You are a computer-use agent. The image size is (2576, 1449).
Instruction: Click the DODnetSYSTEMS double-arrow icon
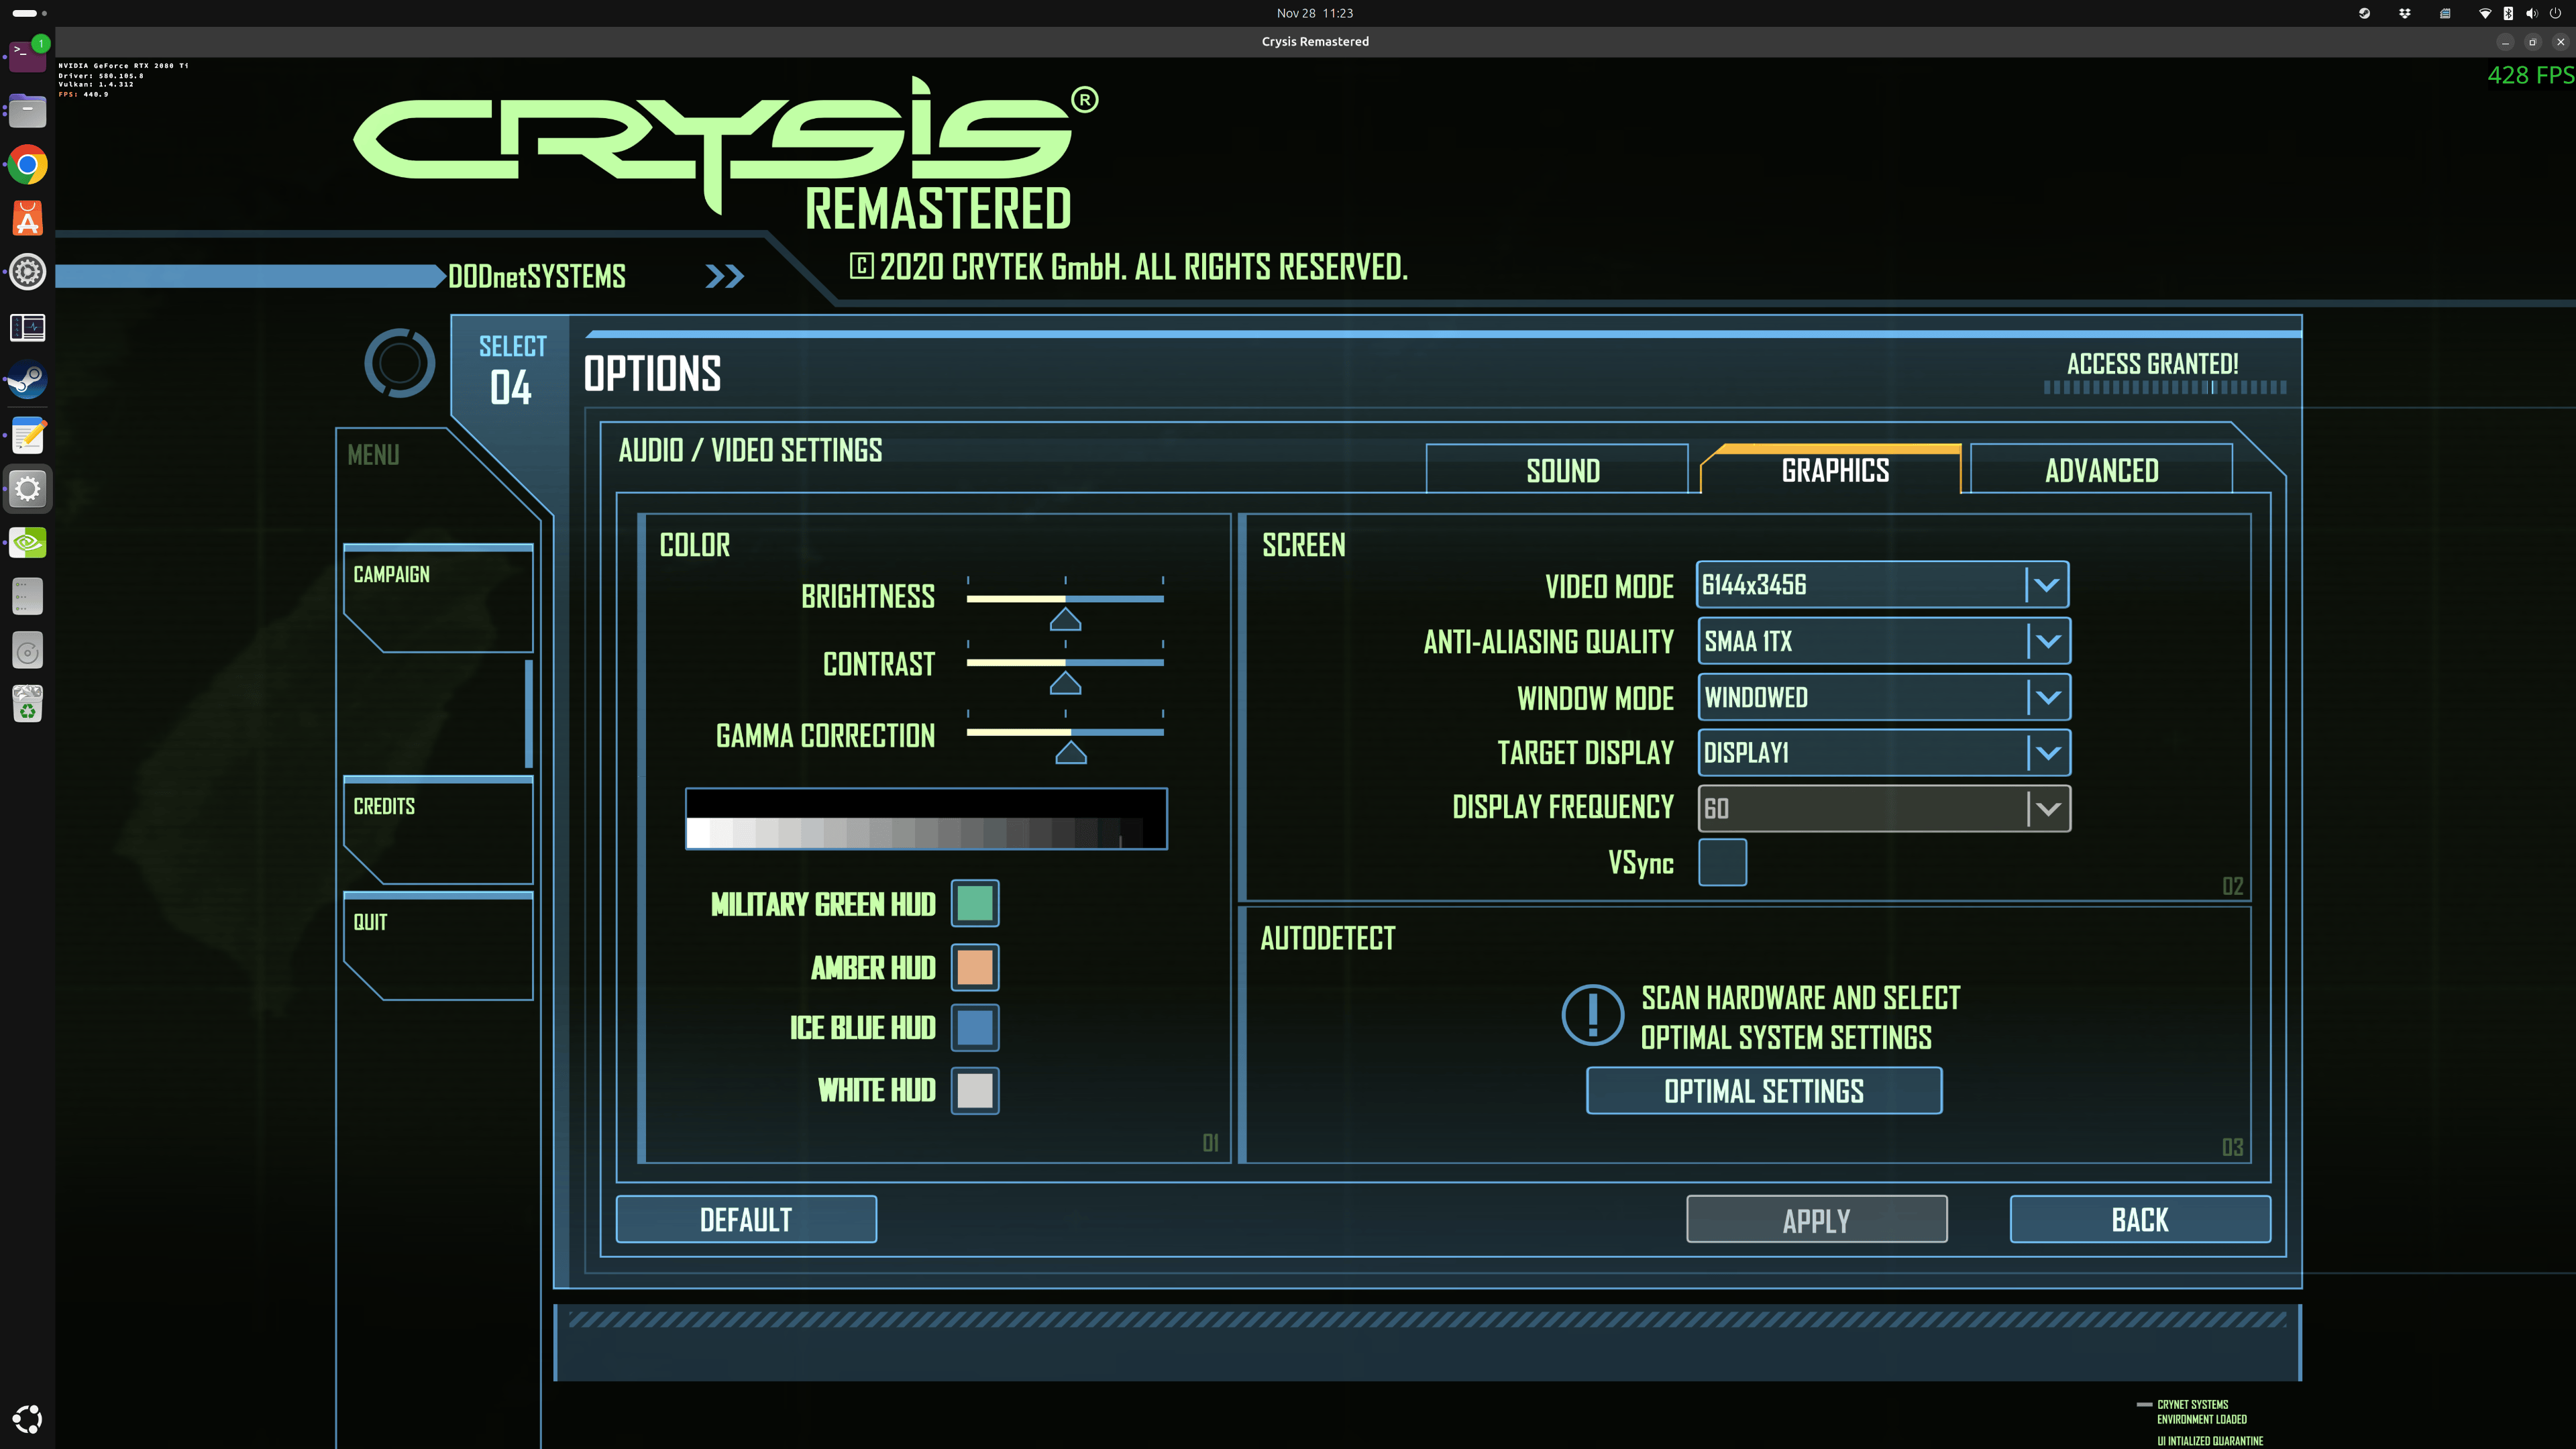point(724,276)
